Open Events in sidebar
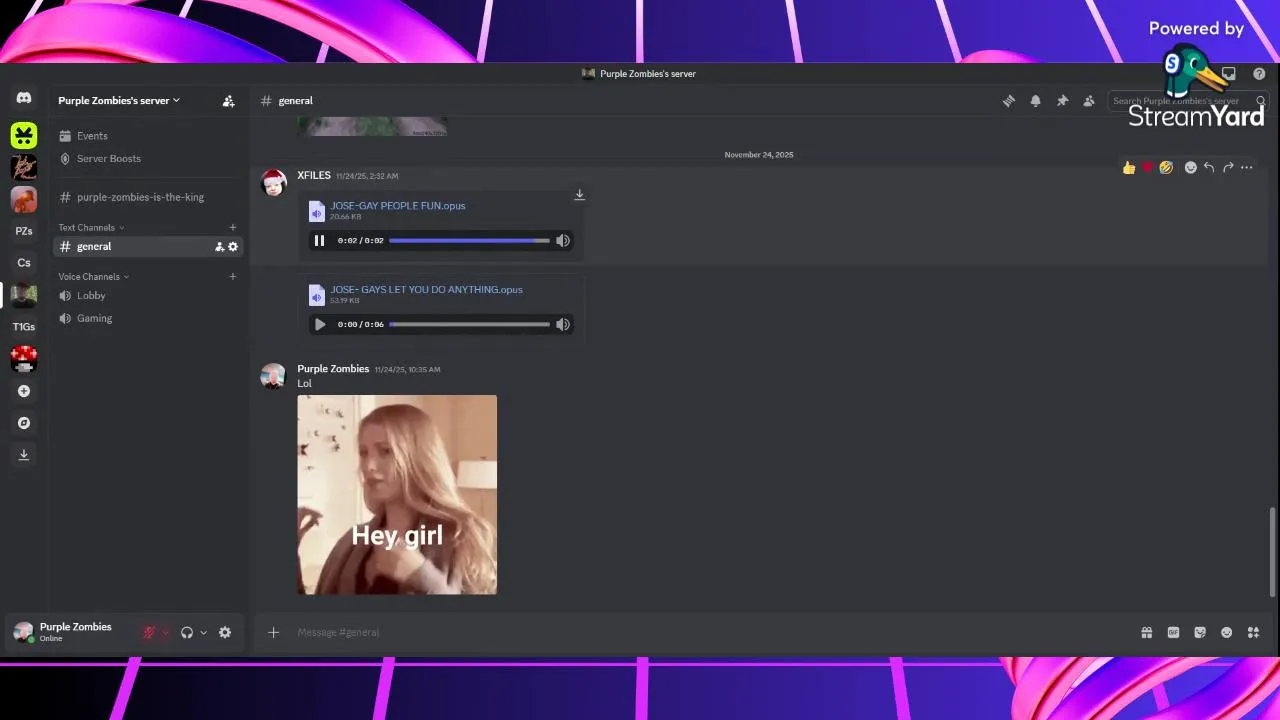The image size is (1280, 720). click(148, 136)
